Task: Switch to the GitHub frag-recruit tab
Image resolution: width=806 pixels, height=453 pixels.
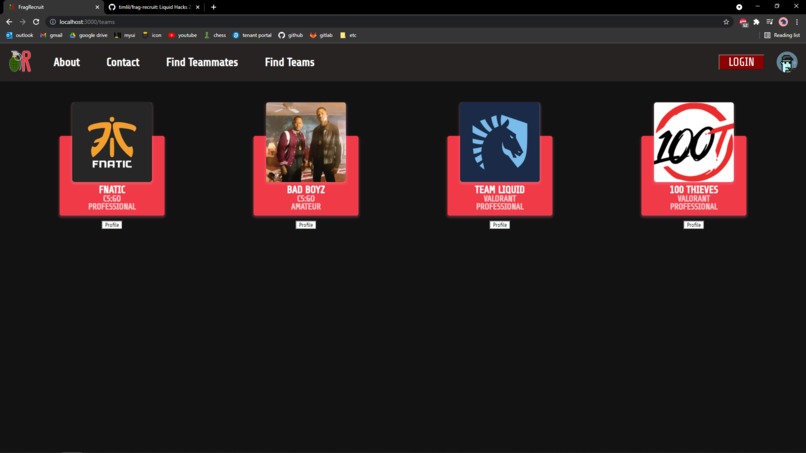Action: point(153,7)
